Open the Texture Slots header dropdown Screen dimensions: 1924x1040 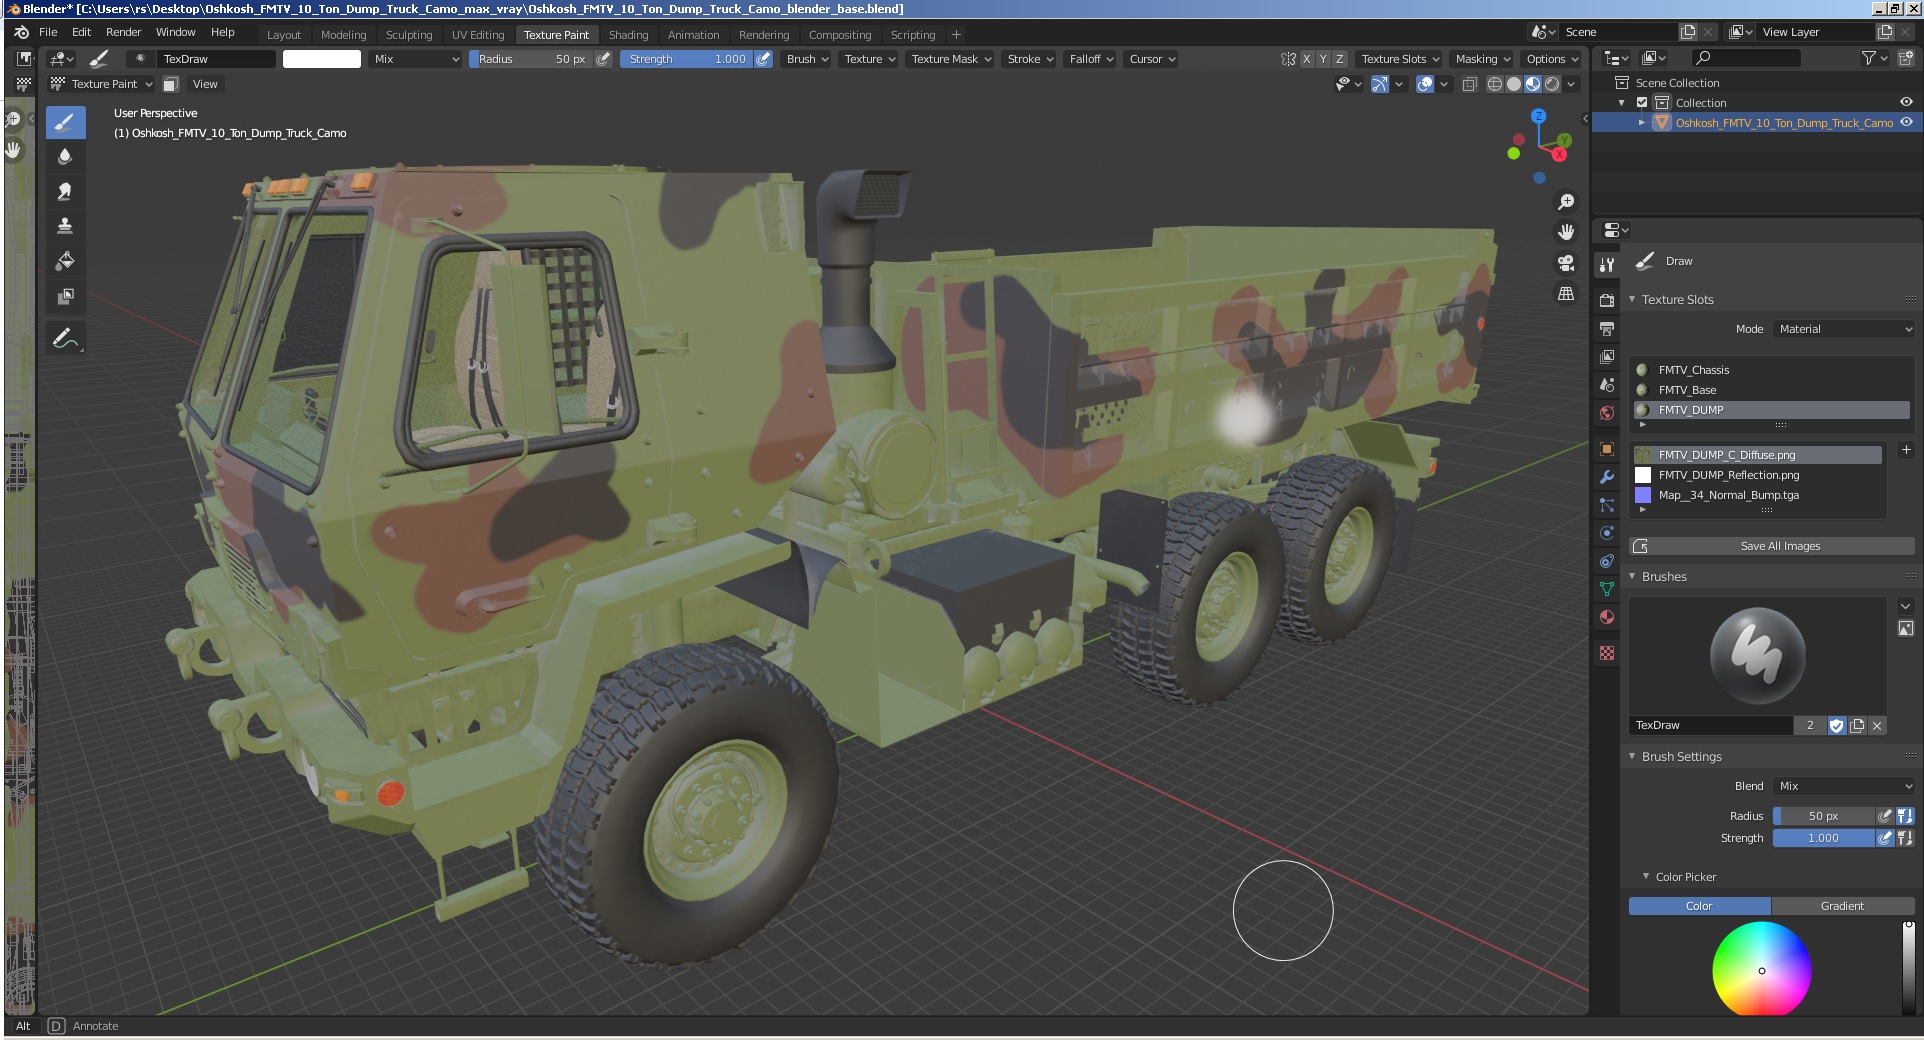[1400, 59]
